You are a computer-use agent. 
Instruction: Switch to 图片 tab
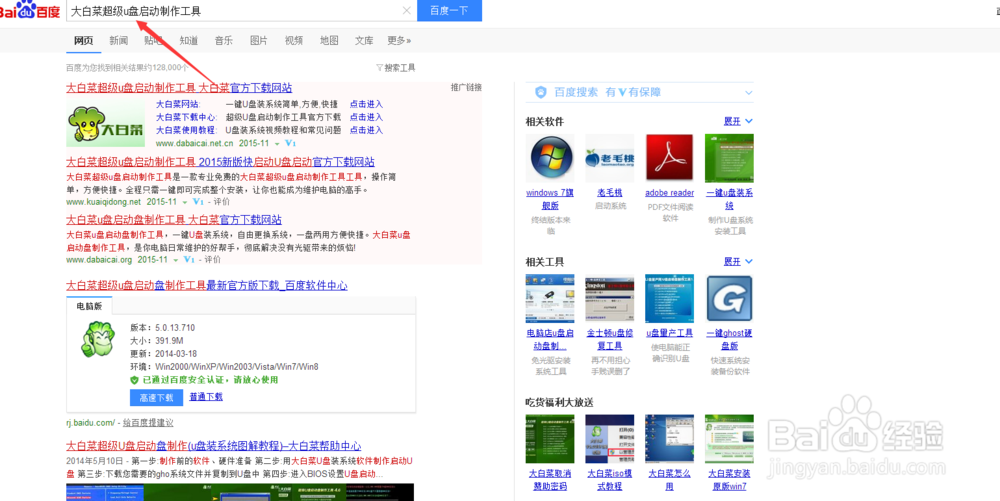259,40
